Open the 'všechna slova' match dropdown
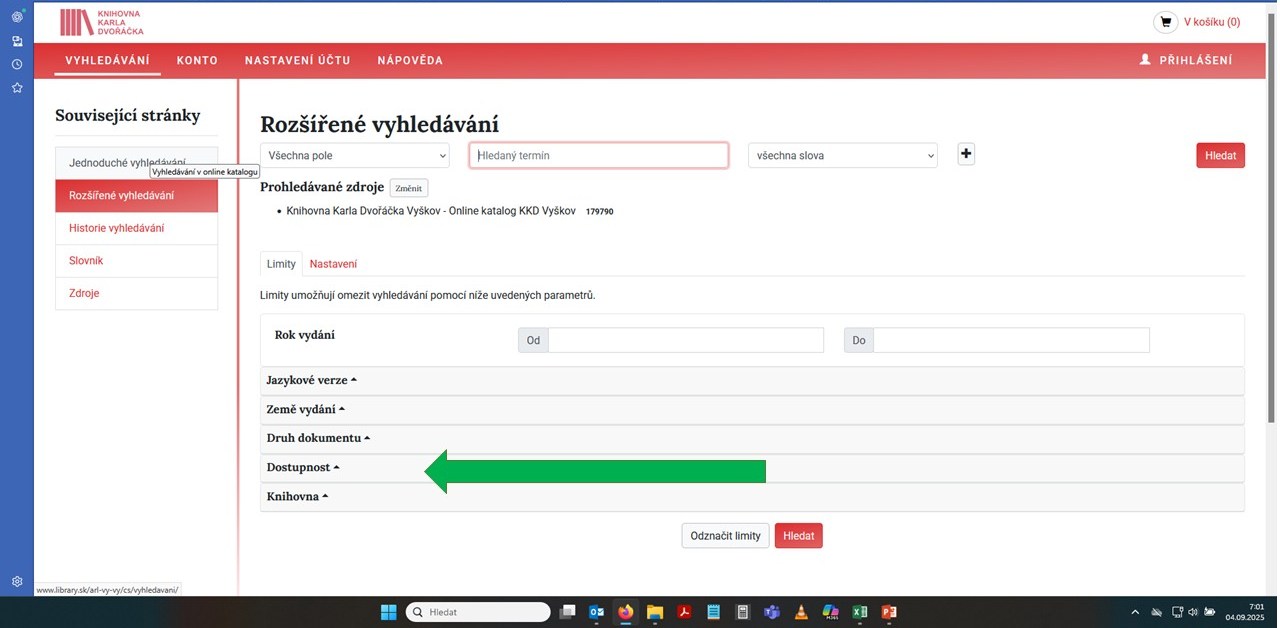1280x628 pixels. click(842, 156)
